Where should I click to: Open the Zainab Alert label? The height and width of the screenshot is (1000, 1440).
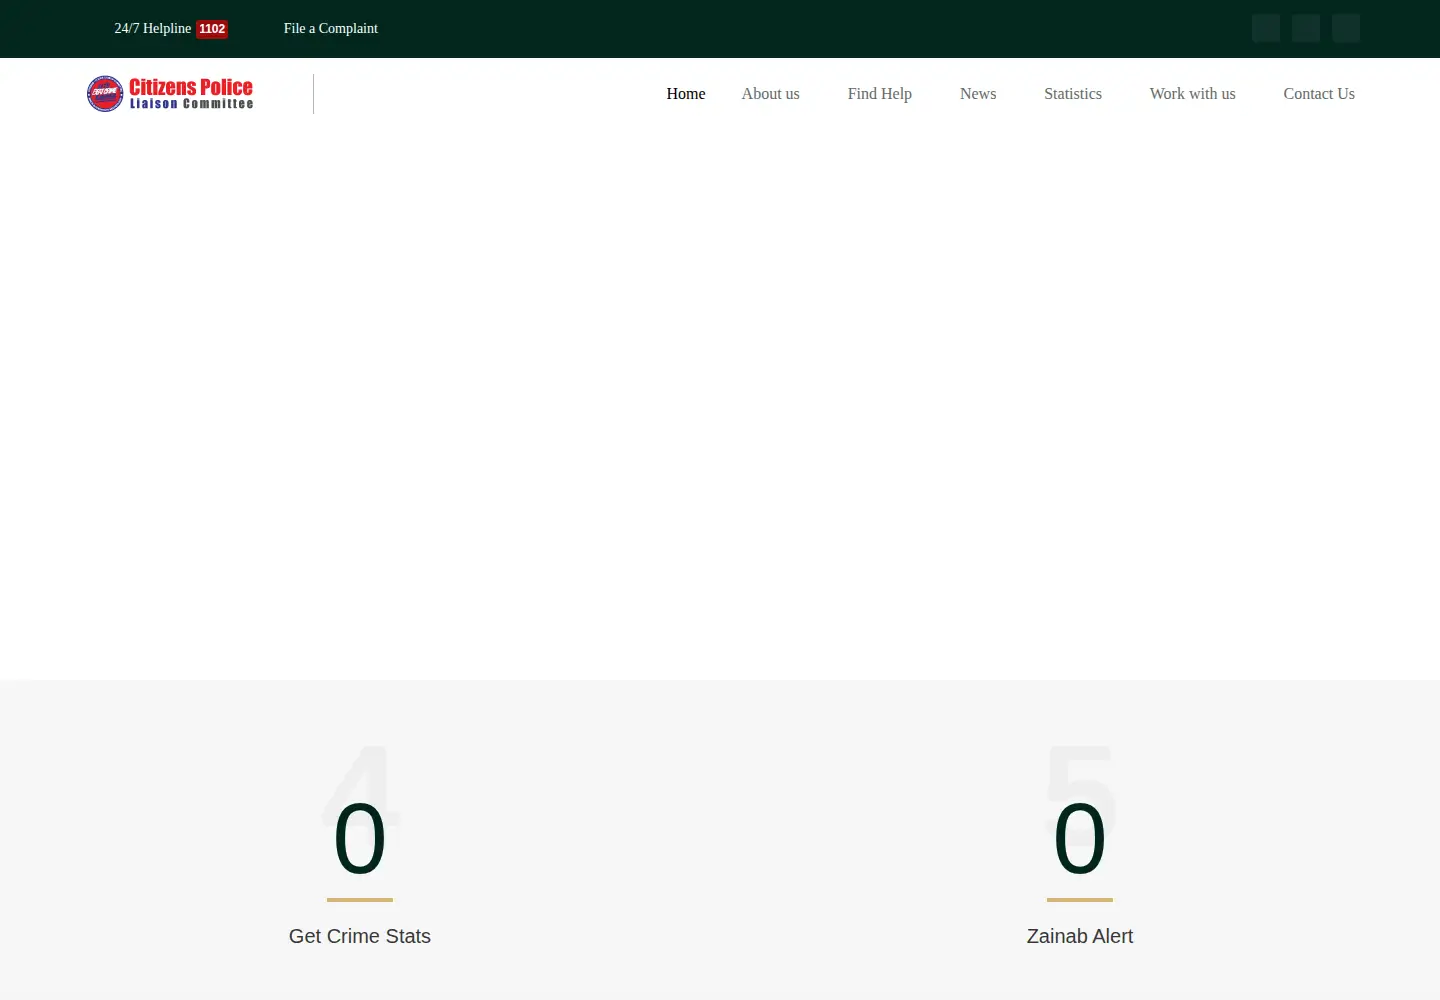point(1080,936)
